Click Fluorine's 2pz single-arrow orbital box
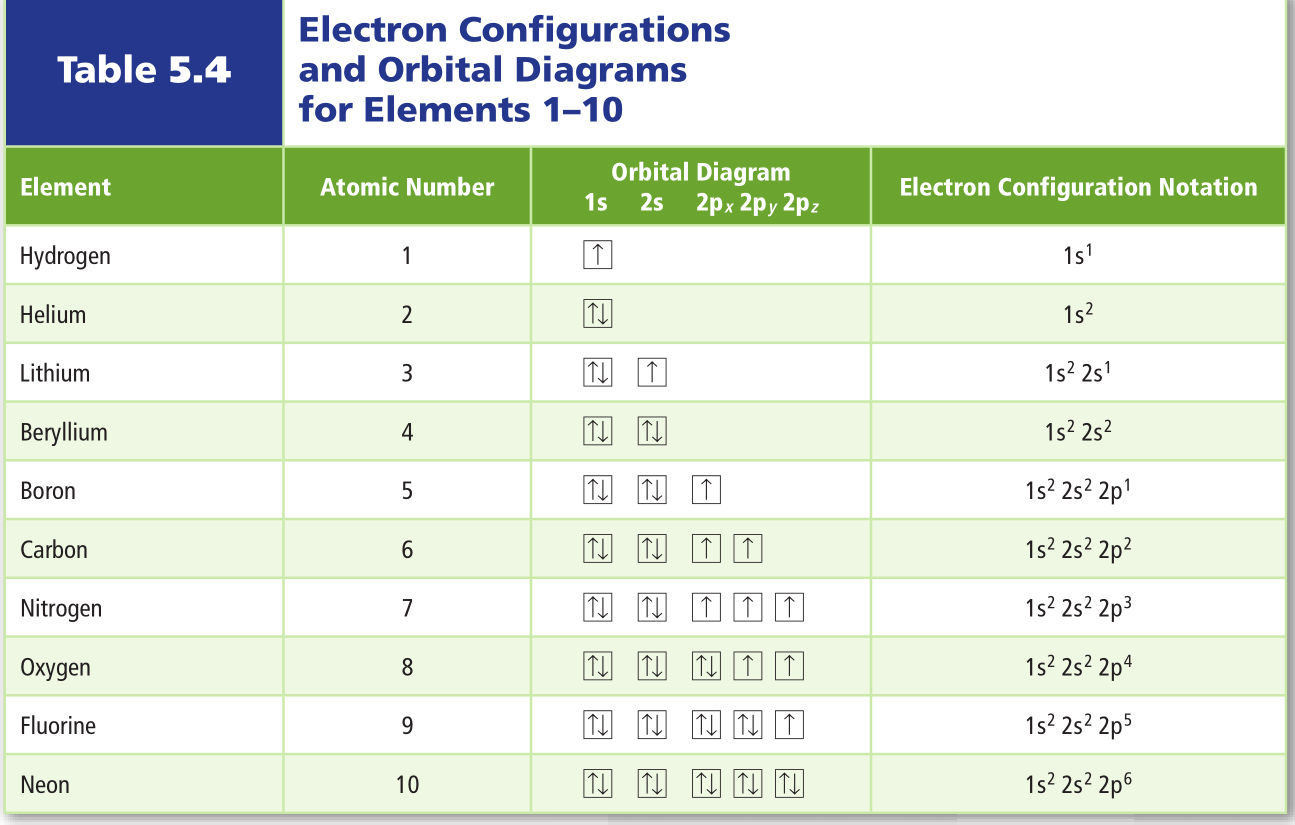Image resolution: width=1295 pixels, height=825 pixels. [x=789, y=726]
